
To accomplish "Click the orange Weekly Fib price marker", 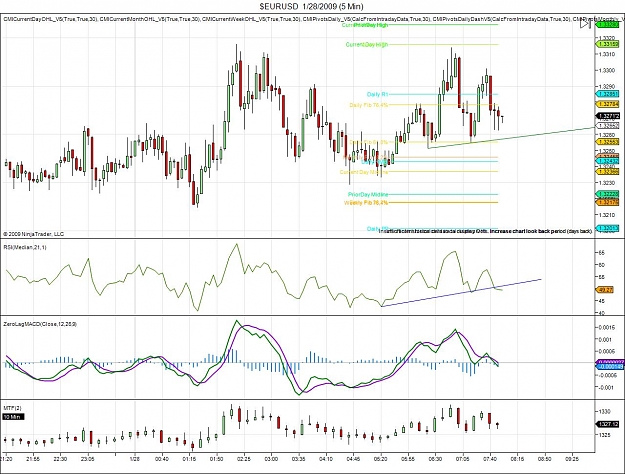I will pos(607,202).
